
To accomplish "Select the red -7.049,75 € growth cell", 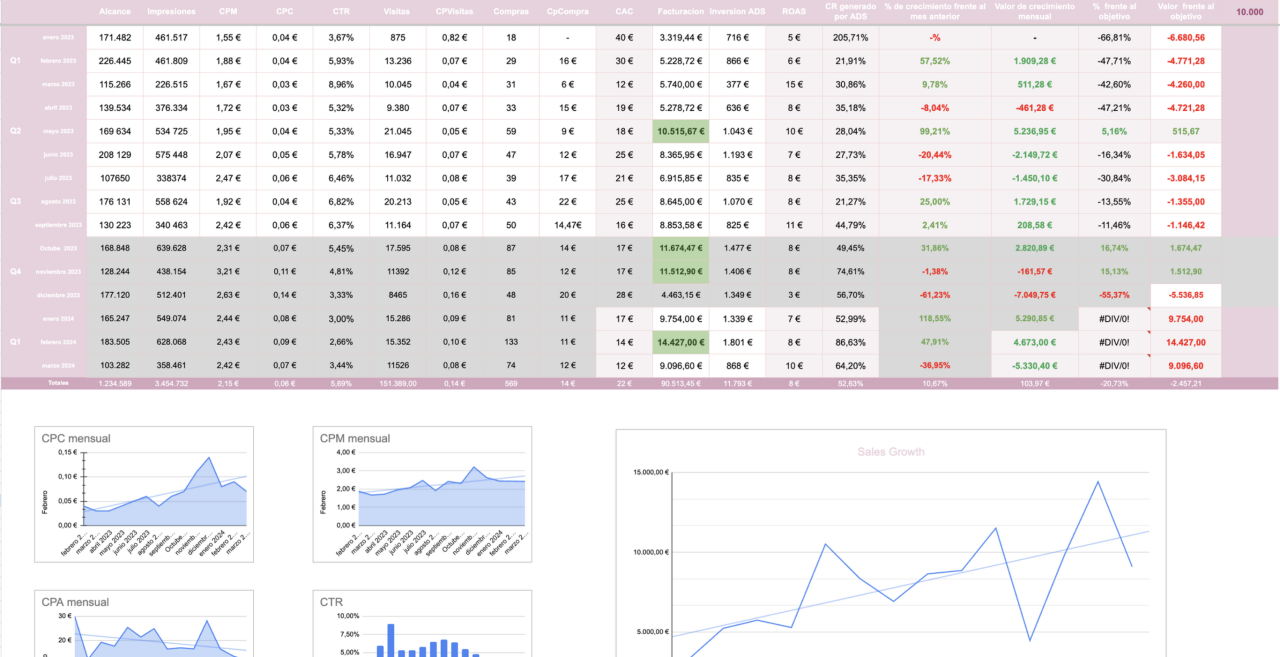I will (1035, 295).
